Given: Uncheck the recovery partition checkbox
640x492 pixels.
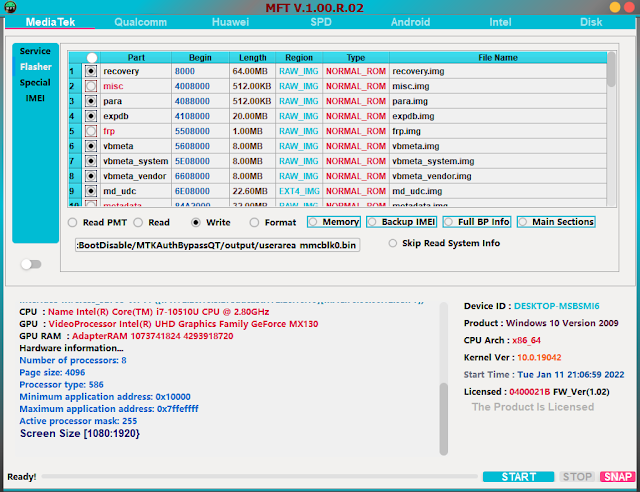Looking at the screenshot, I should tap(91, 71).
